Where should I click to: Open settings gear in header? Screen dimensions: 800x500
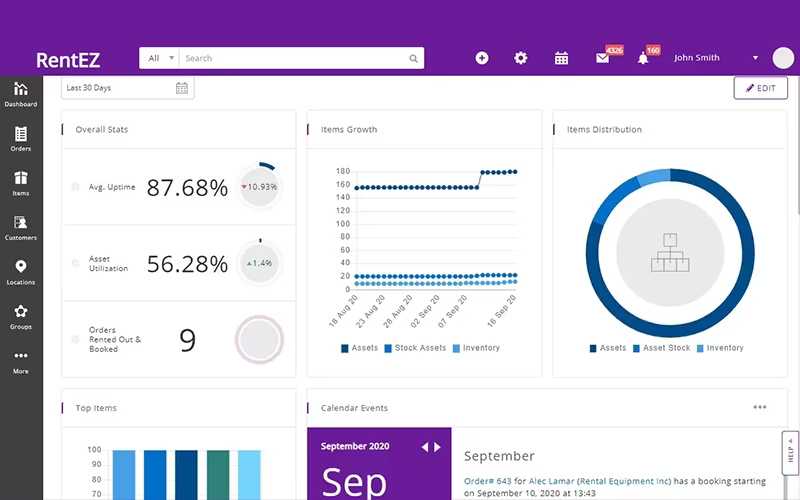point(520,58)
